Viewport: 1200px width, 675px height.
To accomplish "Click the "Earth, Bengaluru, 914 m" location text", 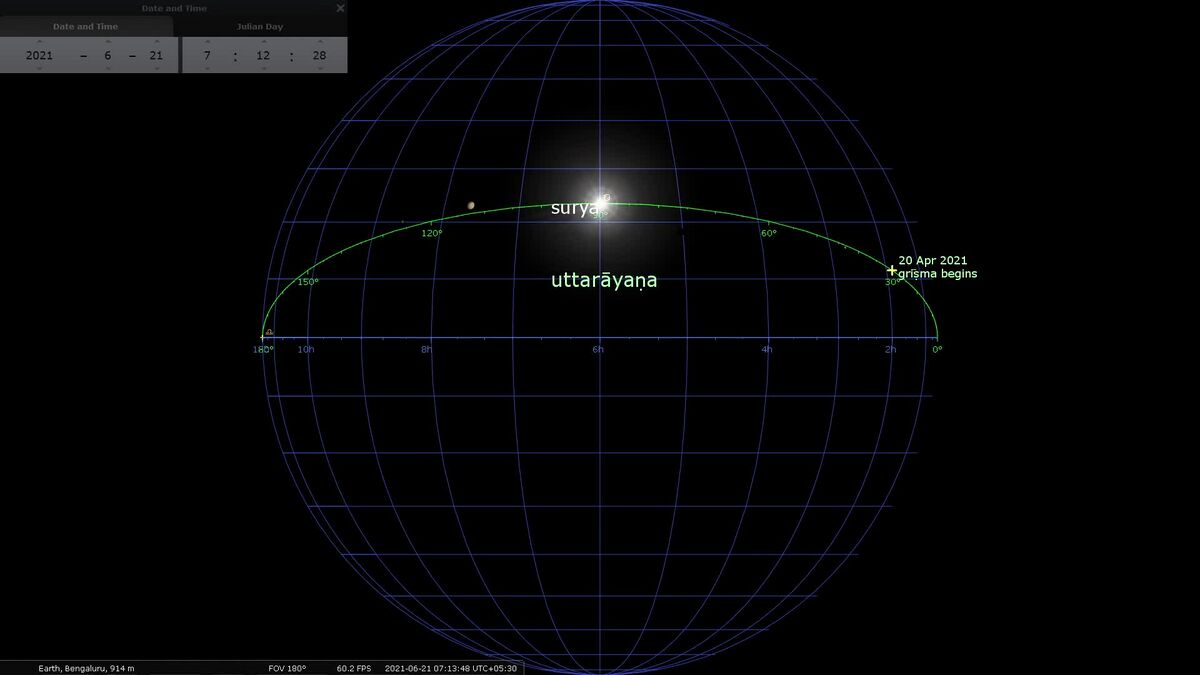I will (86, 668).
